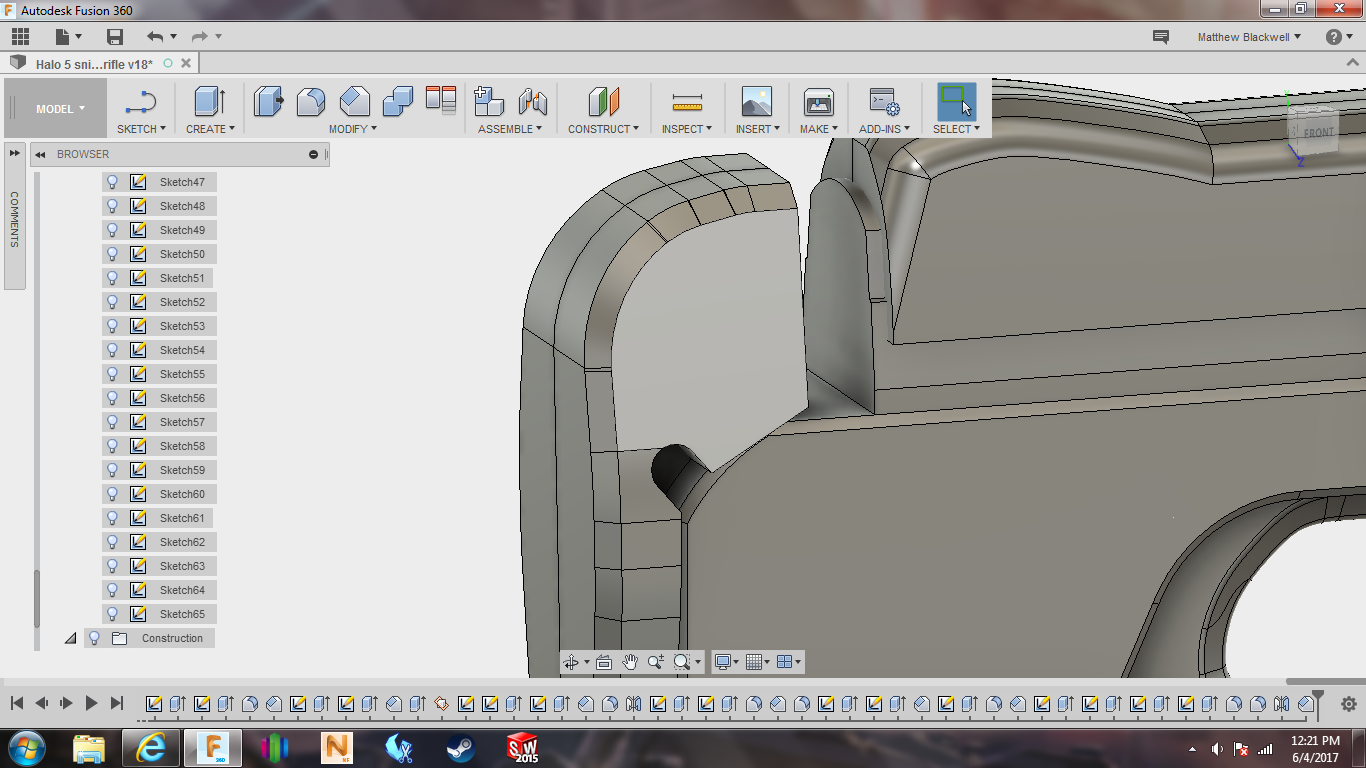Screen dimensions: 1366x768
Task: Open the Help question mark menu
Action: (1339, 37)
